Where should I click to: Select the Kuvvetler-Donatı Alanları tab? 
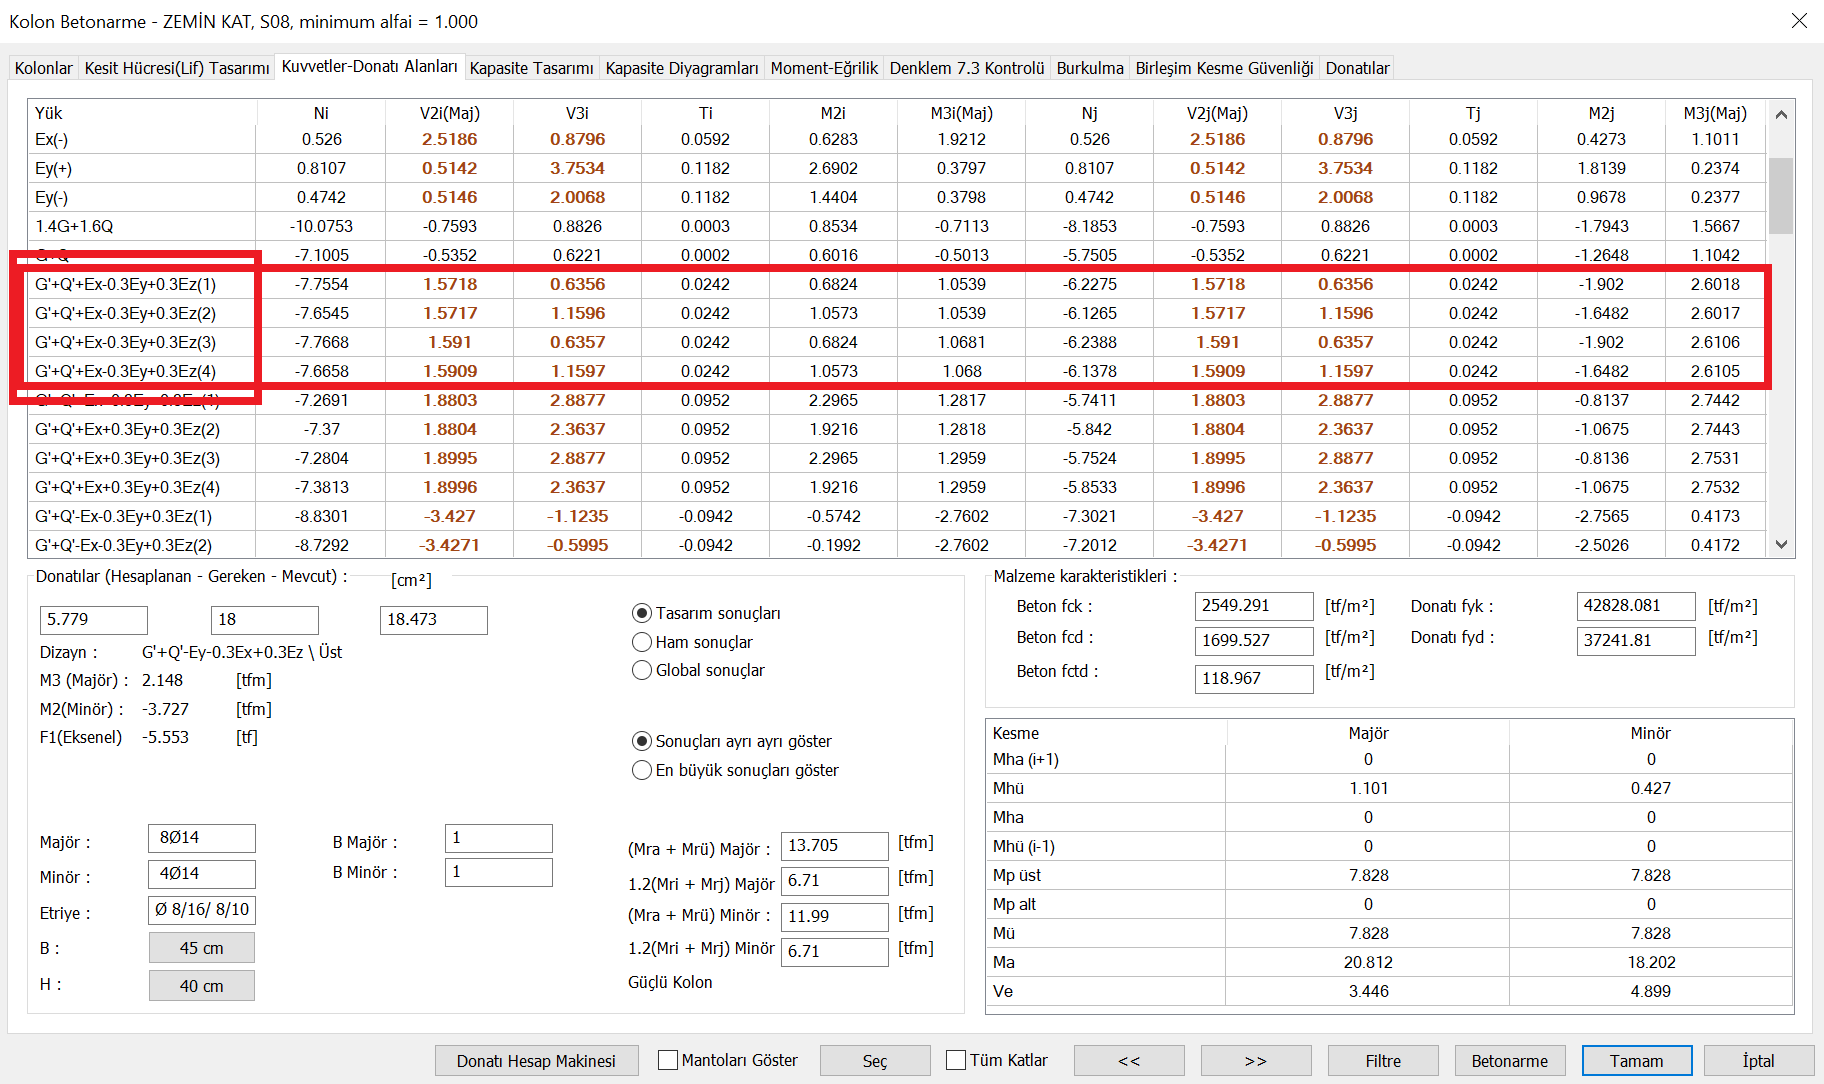click(369, 66)
